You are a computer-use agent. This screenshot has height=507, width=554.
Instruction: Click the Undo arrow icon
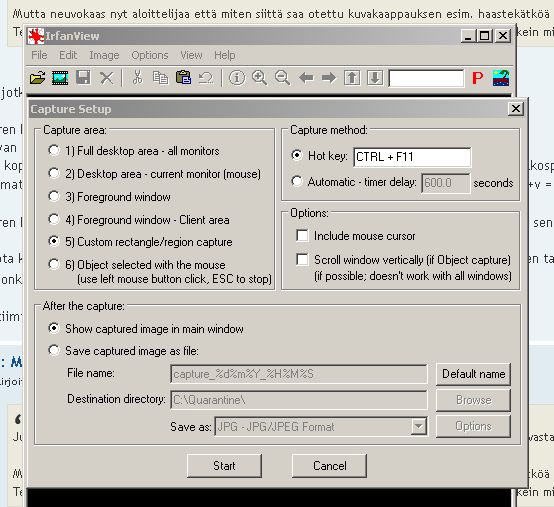click(206, 77)
